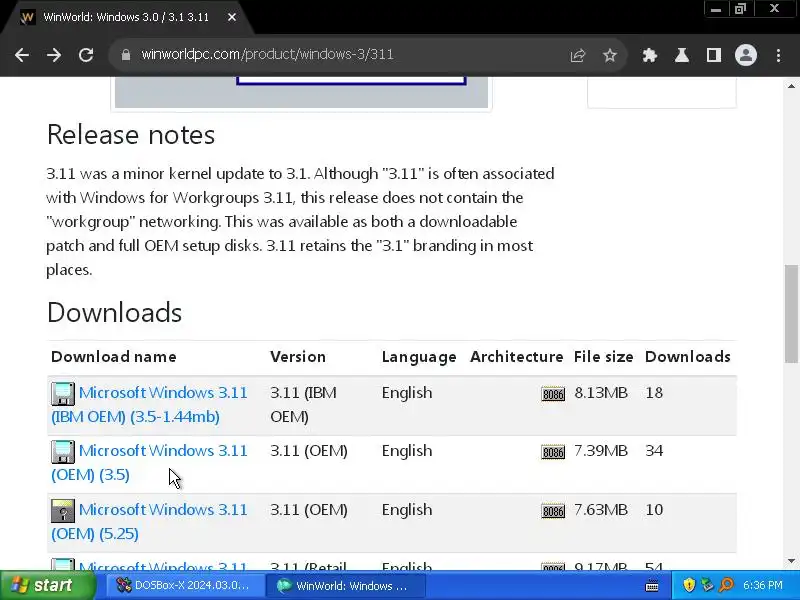Click 5.25 disk icon for OEM download

pyautogui.click(x=63, y=511)
